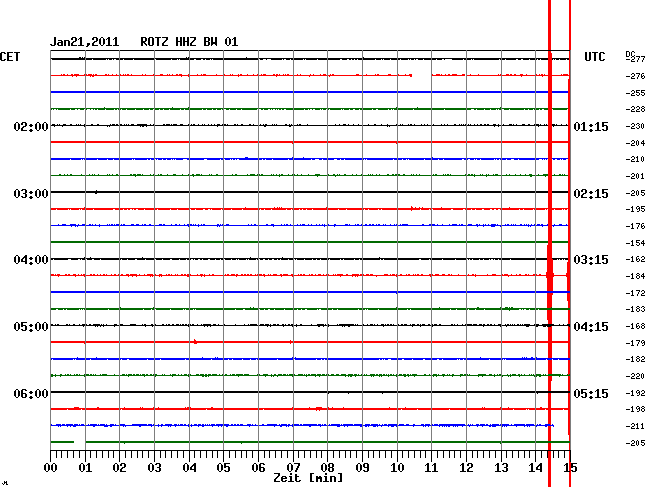Image resolution: width=650 pixels, height=494 pixels.
Task: Click the minute tick label '02'
Action: (119, 468)
